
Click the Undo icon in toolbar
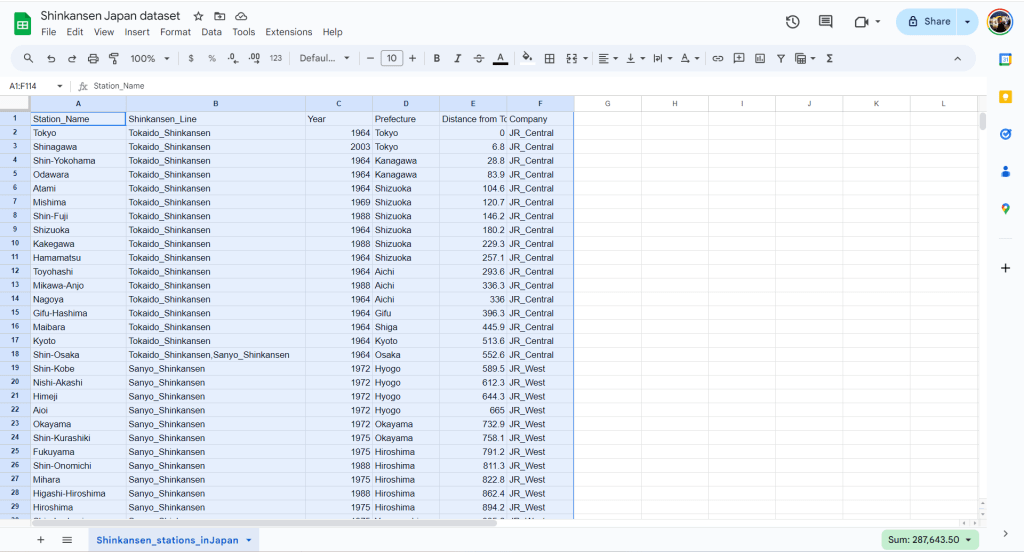click(50, 58)
